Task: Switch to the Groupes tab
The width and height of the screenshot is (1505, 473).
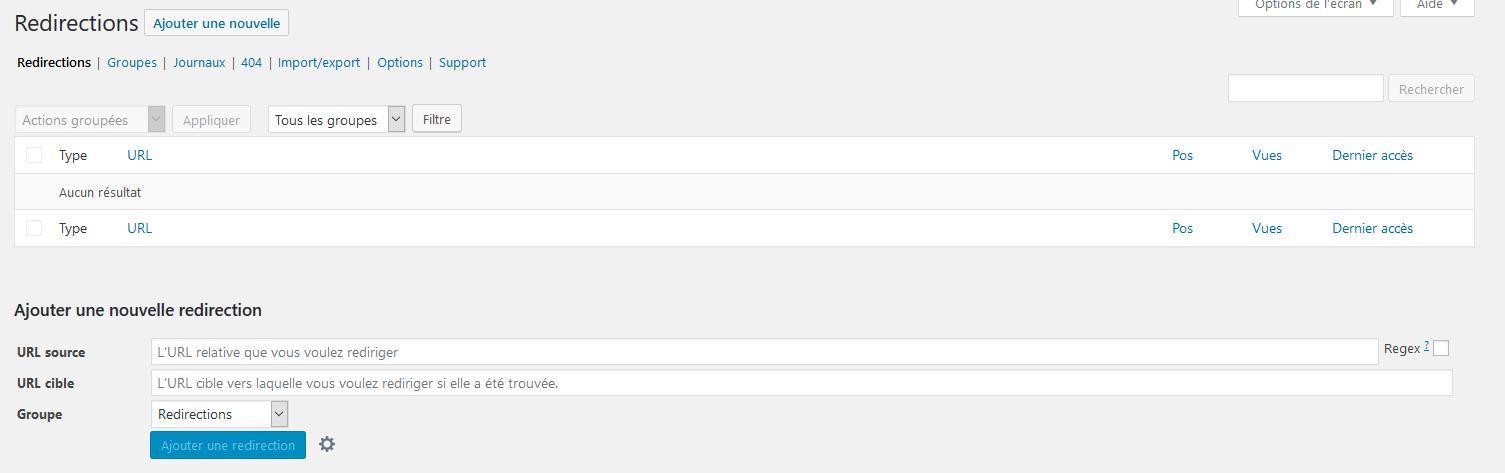Action: pos(132,62)
